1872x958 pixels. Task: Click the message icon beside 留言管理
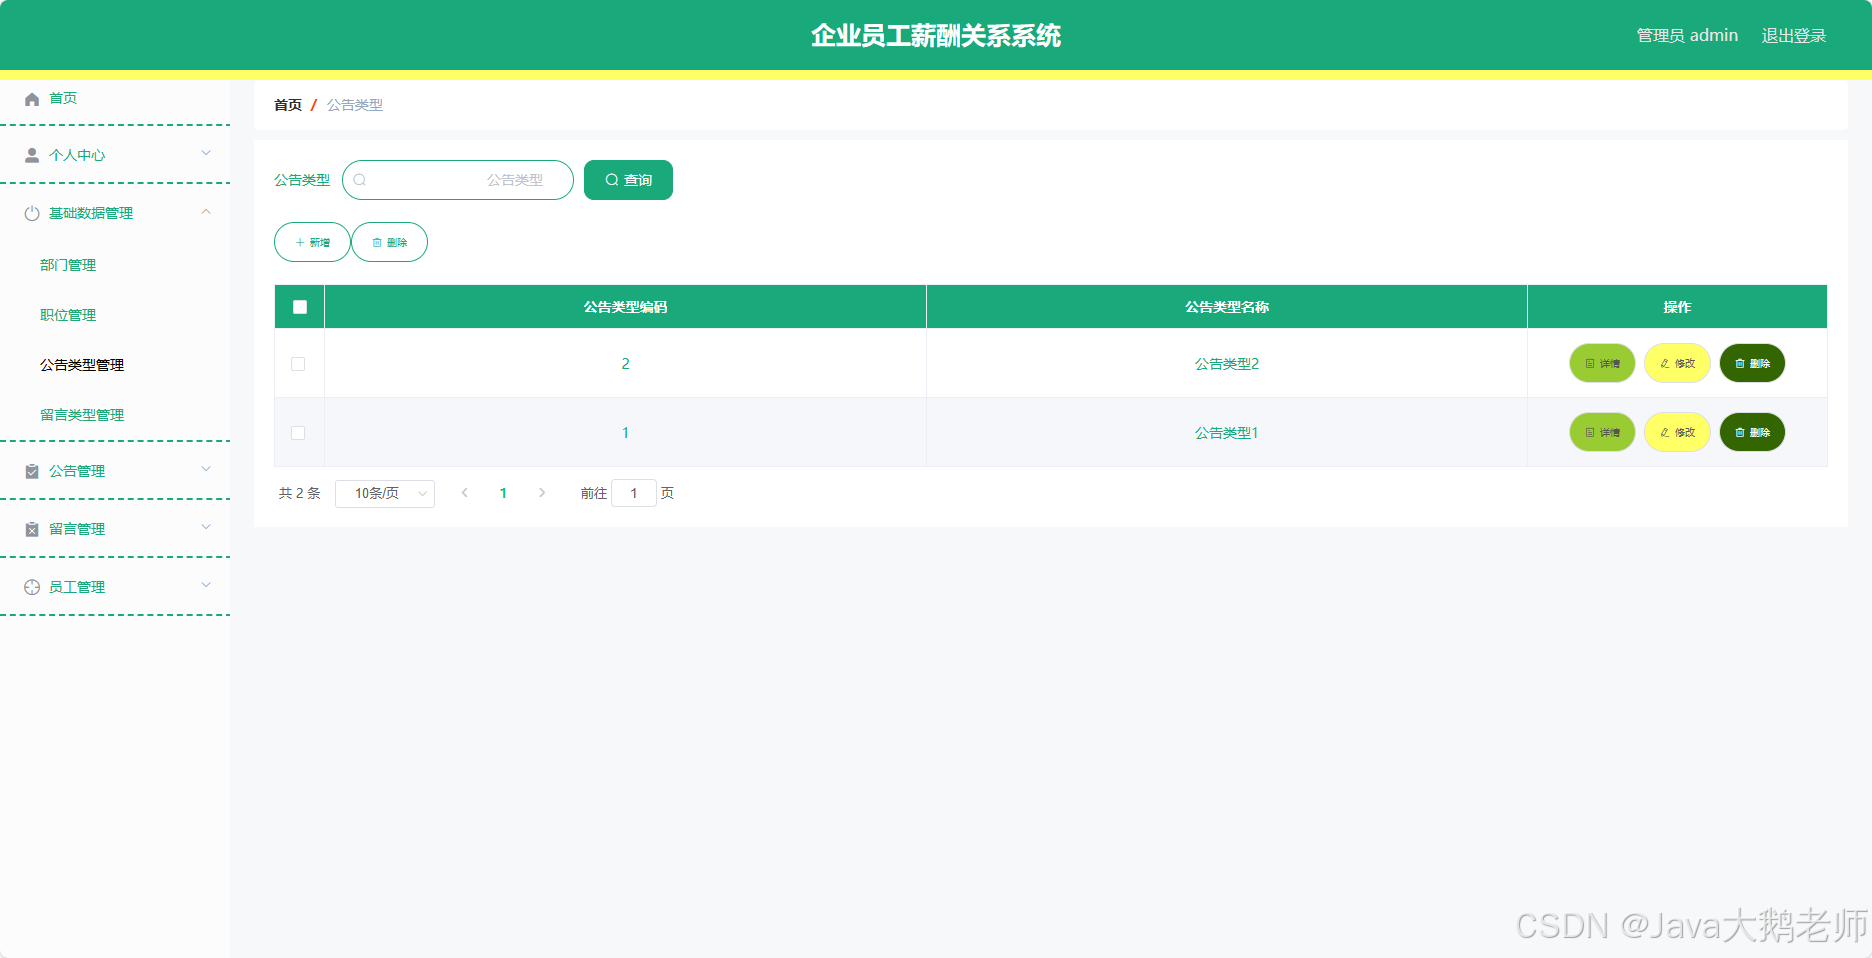(30, 528)
